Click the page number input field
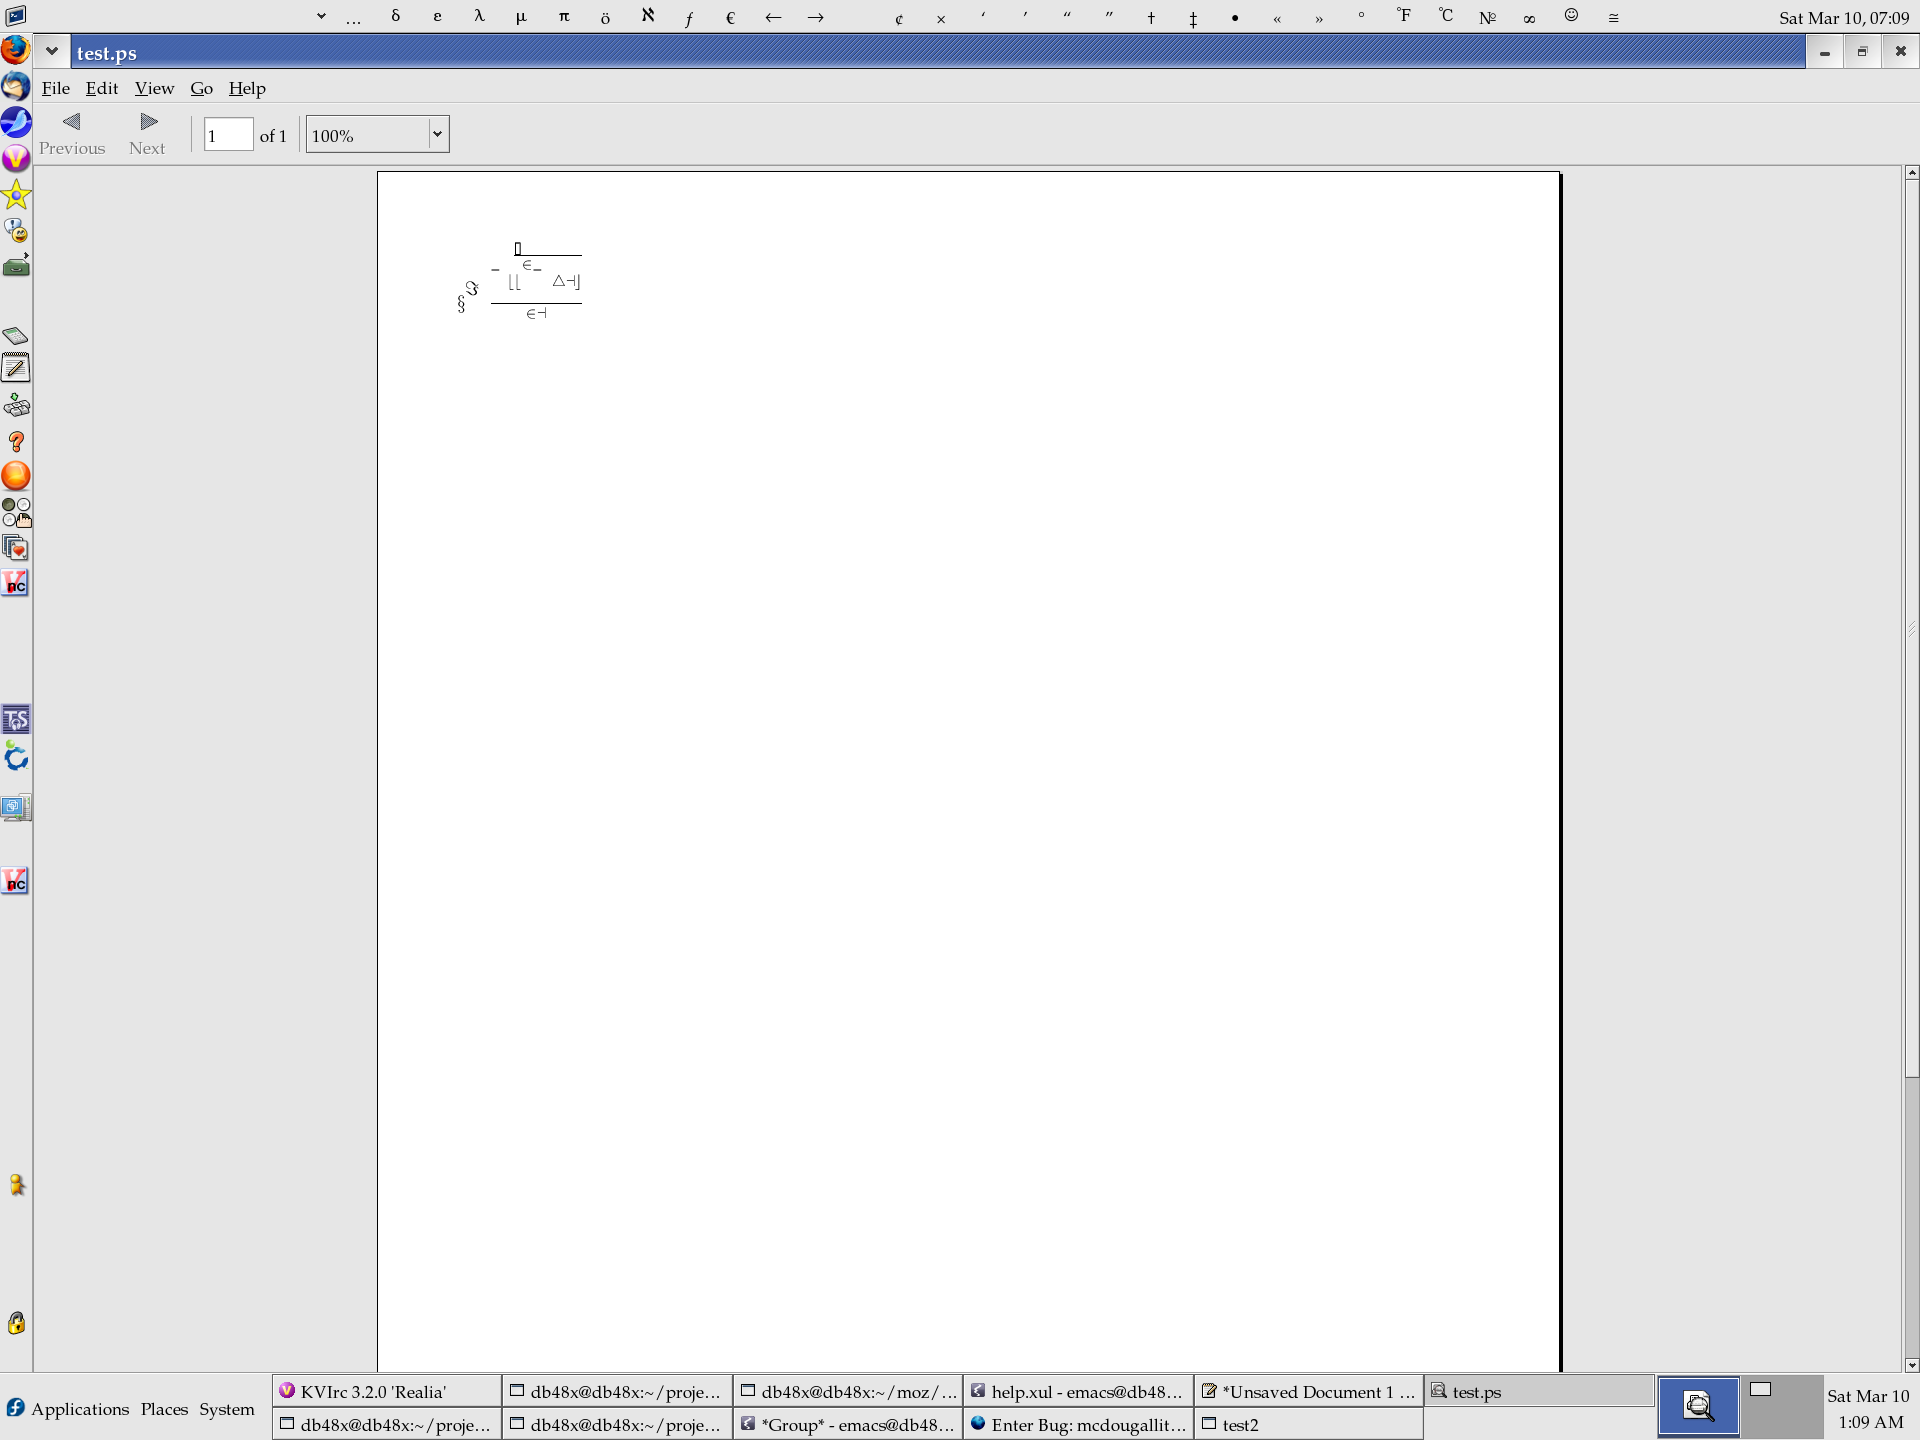 click(228, 135)
